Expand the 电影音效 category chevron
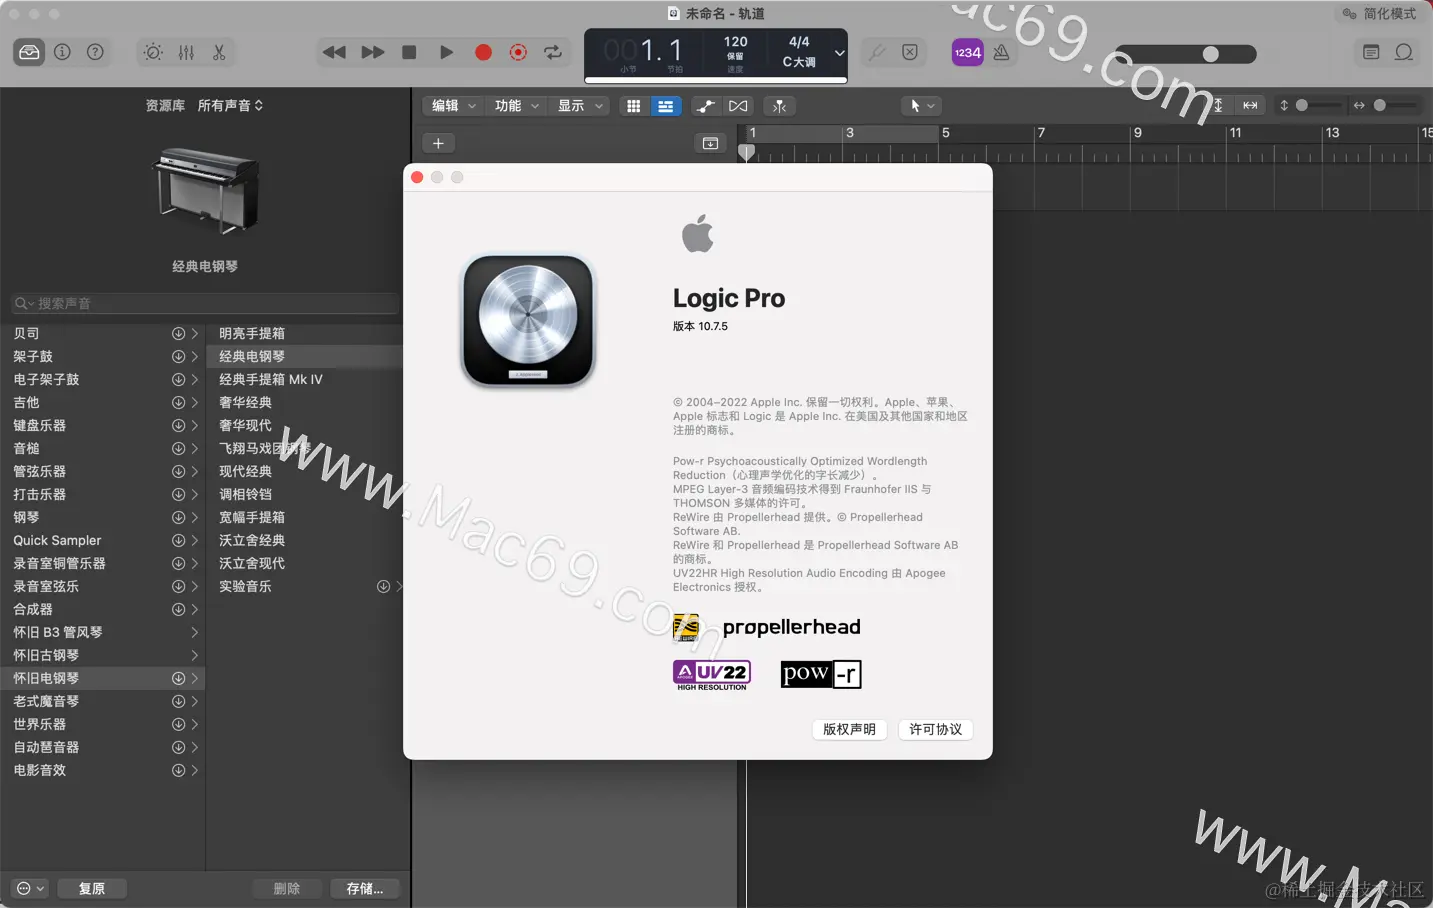The height and width of the screenshot is (908, 1433). pyautogui.click(x=194, y=770)
